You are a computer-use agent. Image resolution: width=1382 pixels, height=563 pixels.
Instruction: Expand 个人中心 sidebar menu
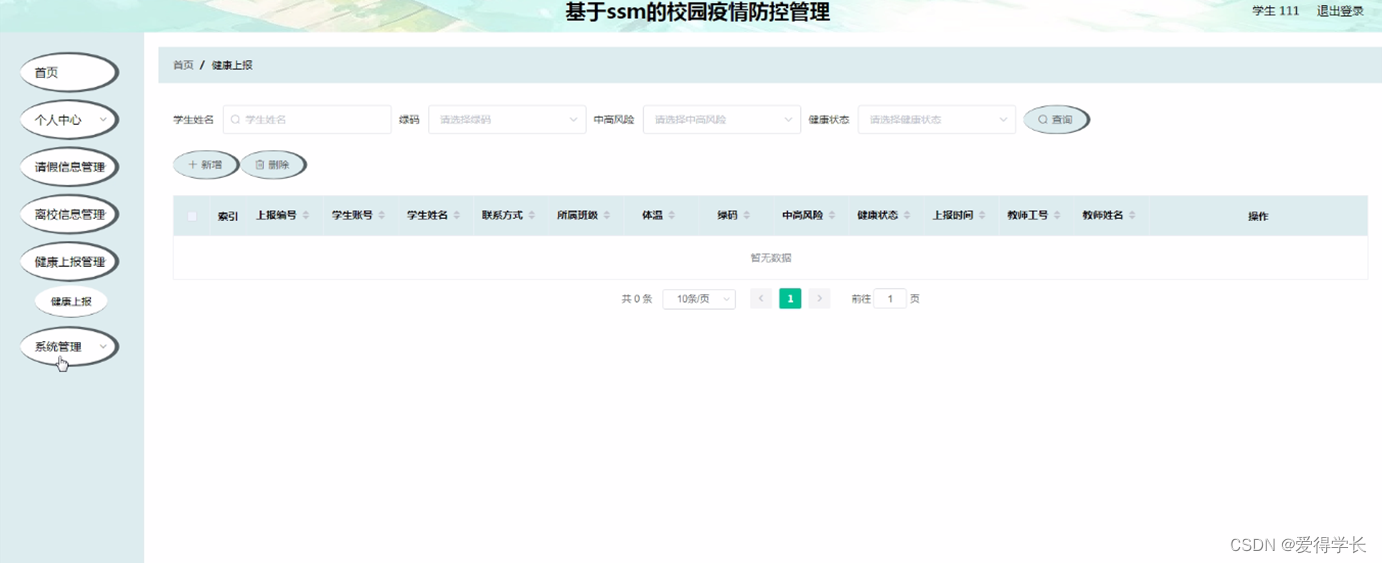[x=69, y=120]
